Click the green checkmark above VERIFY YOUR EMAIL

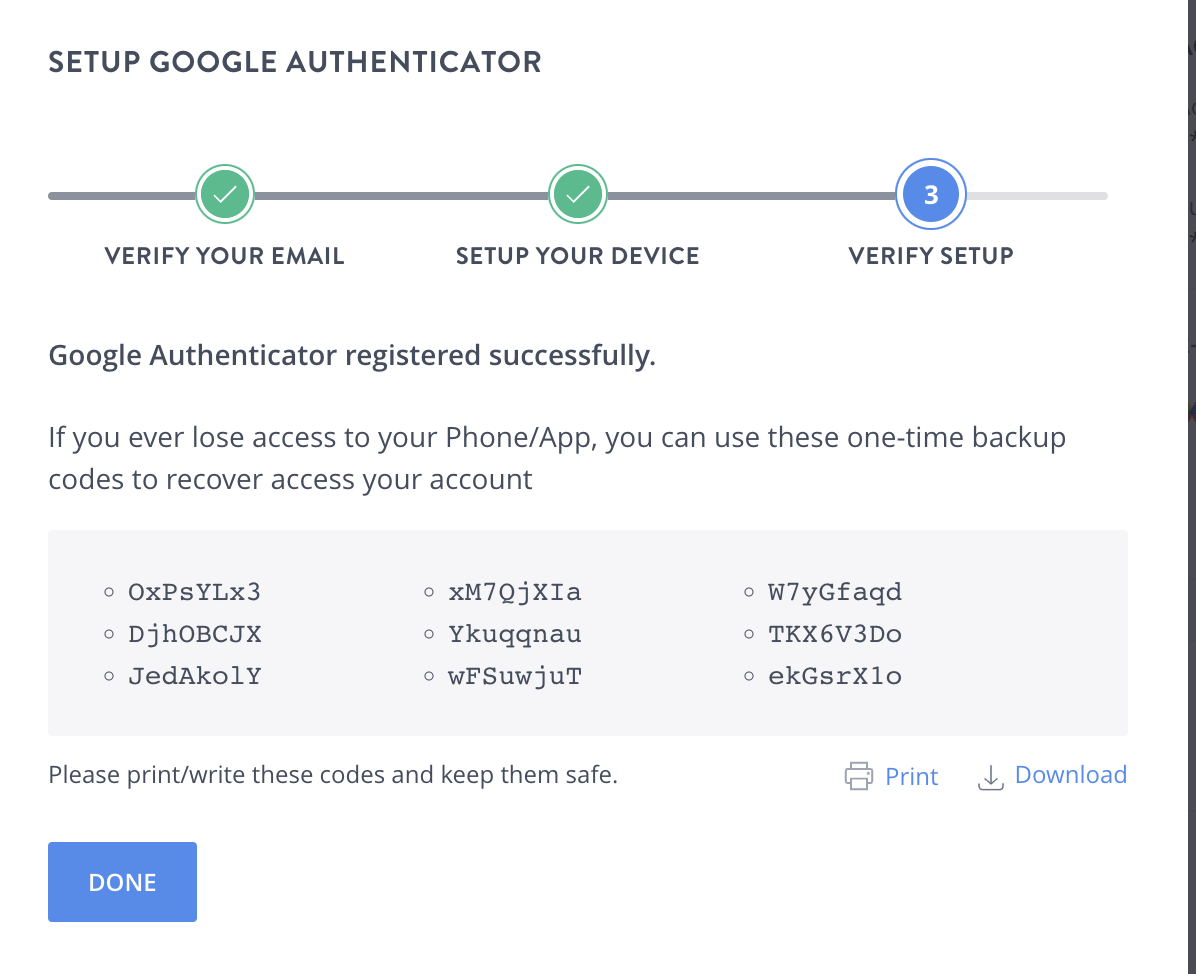[x=225, y=194]
